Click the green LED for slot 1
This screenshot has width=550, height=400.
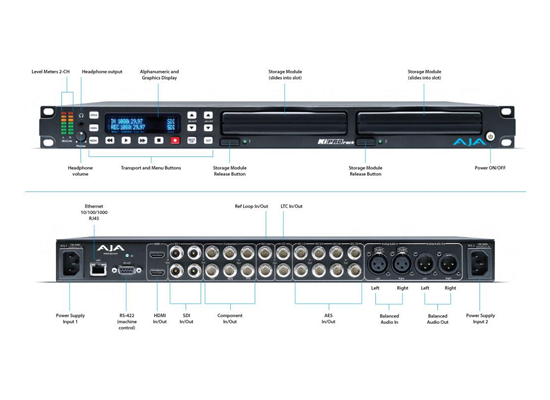pos(245,142)
